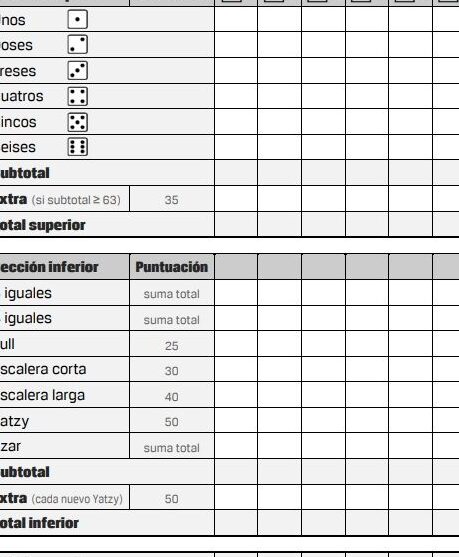This screenshot has width=459, height=557.
Task: Click the four-pip die icon
Action: coord(77,96)
